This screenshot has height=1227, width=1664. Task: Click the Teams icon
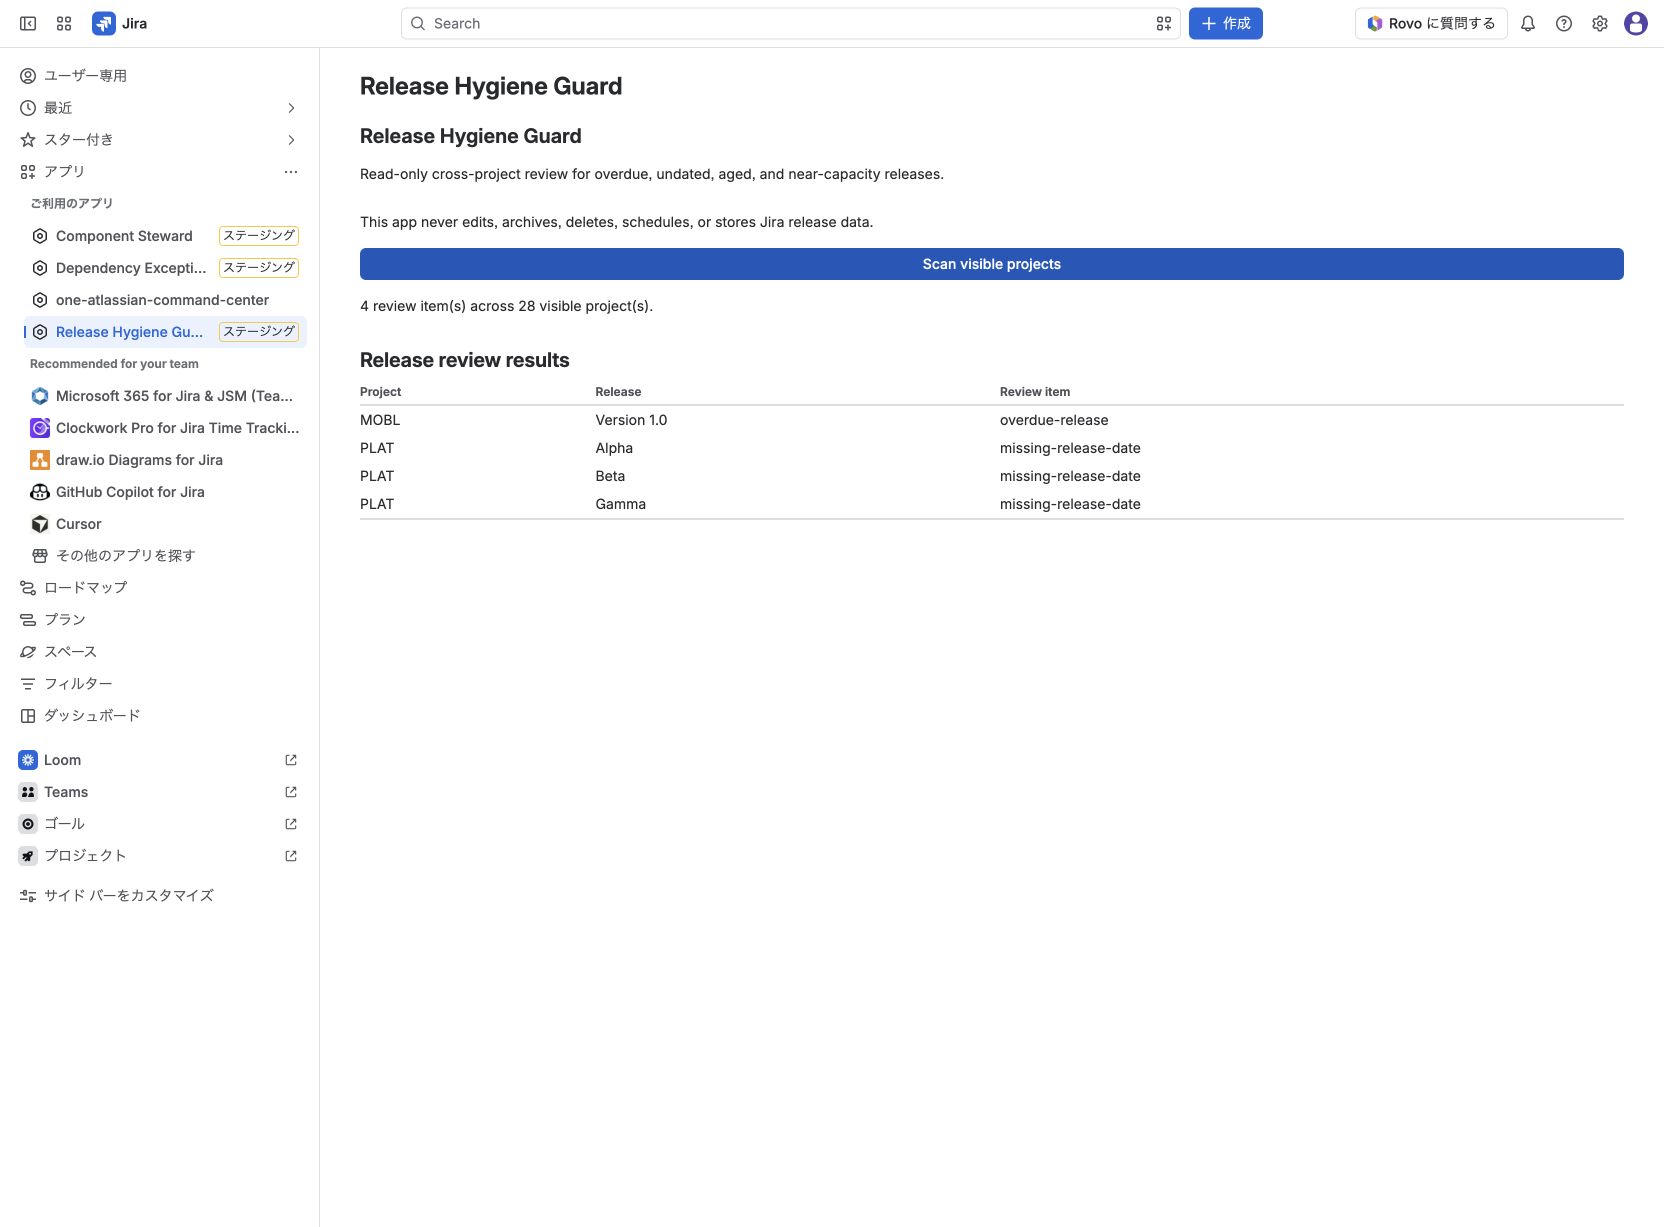(x=28, y=792)
